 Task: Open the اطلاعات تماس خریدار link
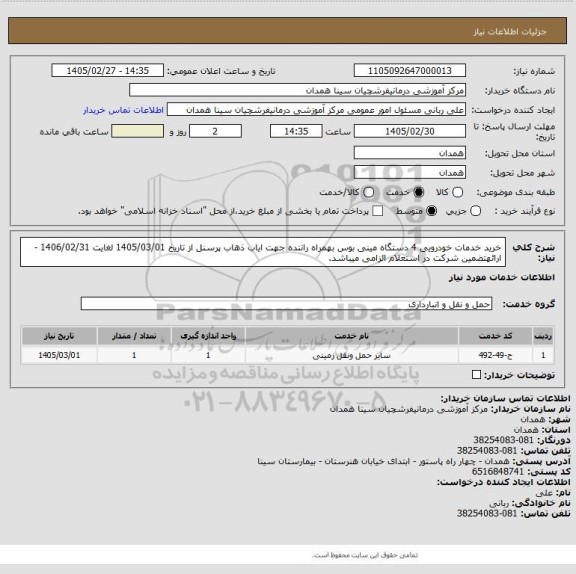click(x=123, y=110)
